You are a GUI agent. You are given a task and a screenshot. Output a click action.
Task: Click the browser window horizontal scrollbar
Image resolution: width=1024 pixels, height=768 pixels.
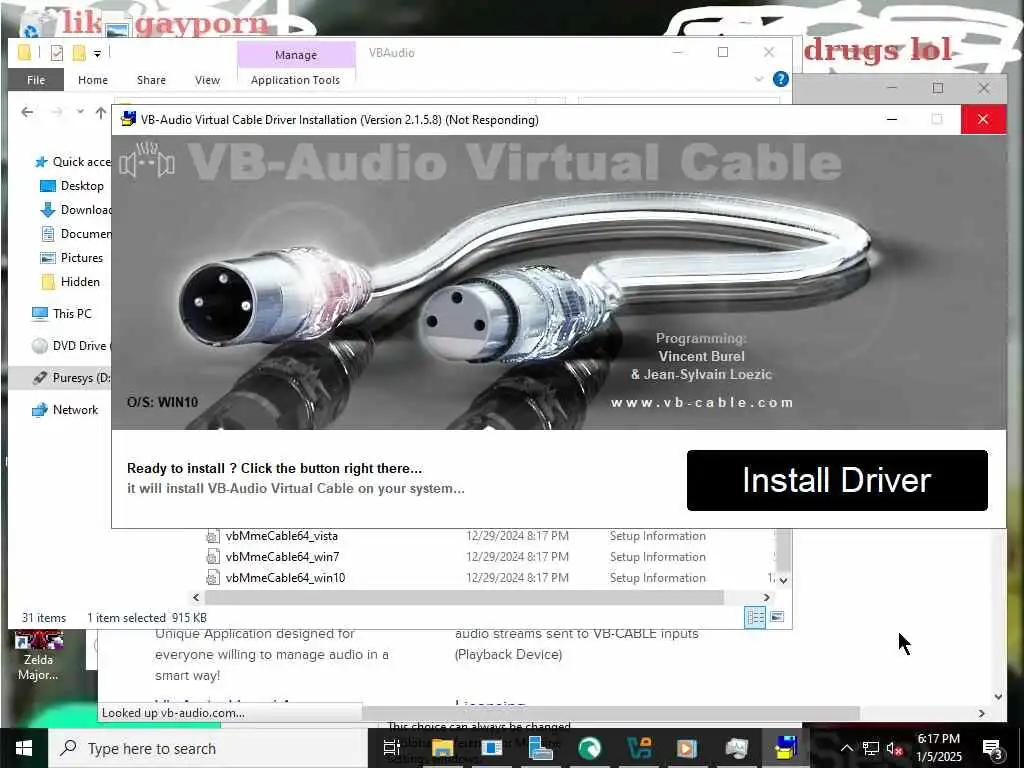click(611, 713)
